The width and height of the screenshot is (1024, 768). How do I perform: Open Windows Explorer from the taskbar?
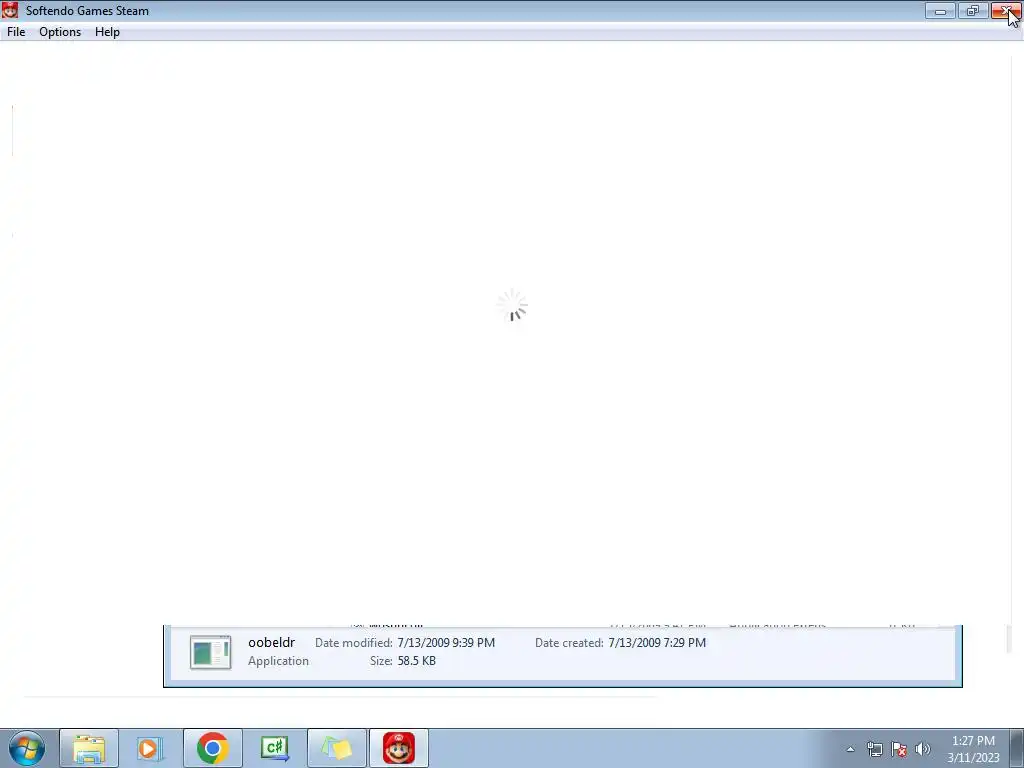[x=89, y=748]
